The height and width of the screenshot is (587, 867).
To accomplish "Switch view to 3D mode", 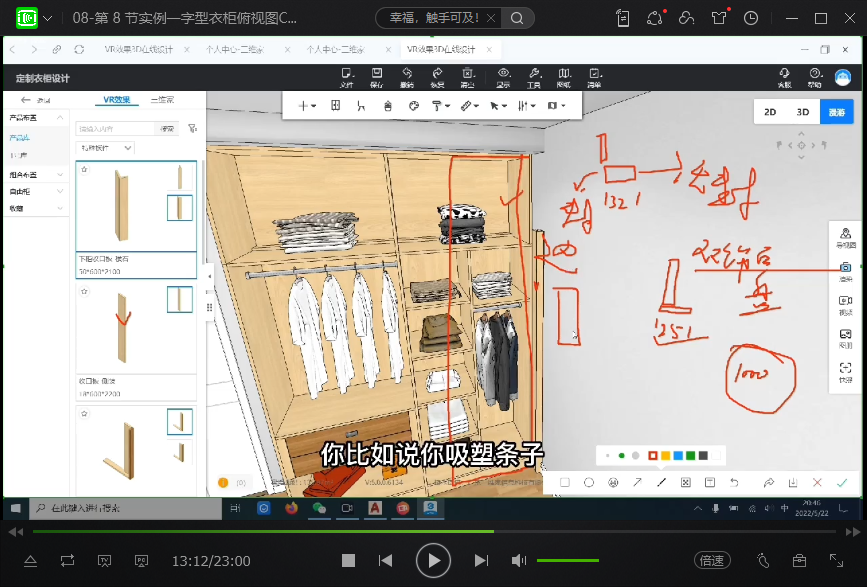I will (803, 112).
